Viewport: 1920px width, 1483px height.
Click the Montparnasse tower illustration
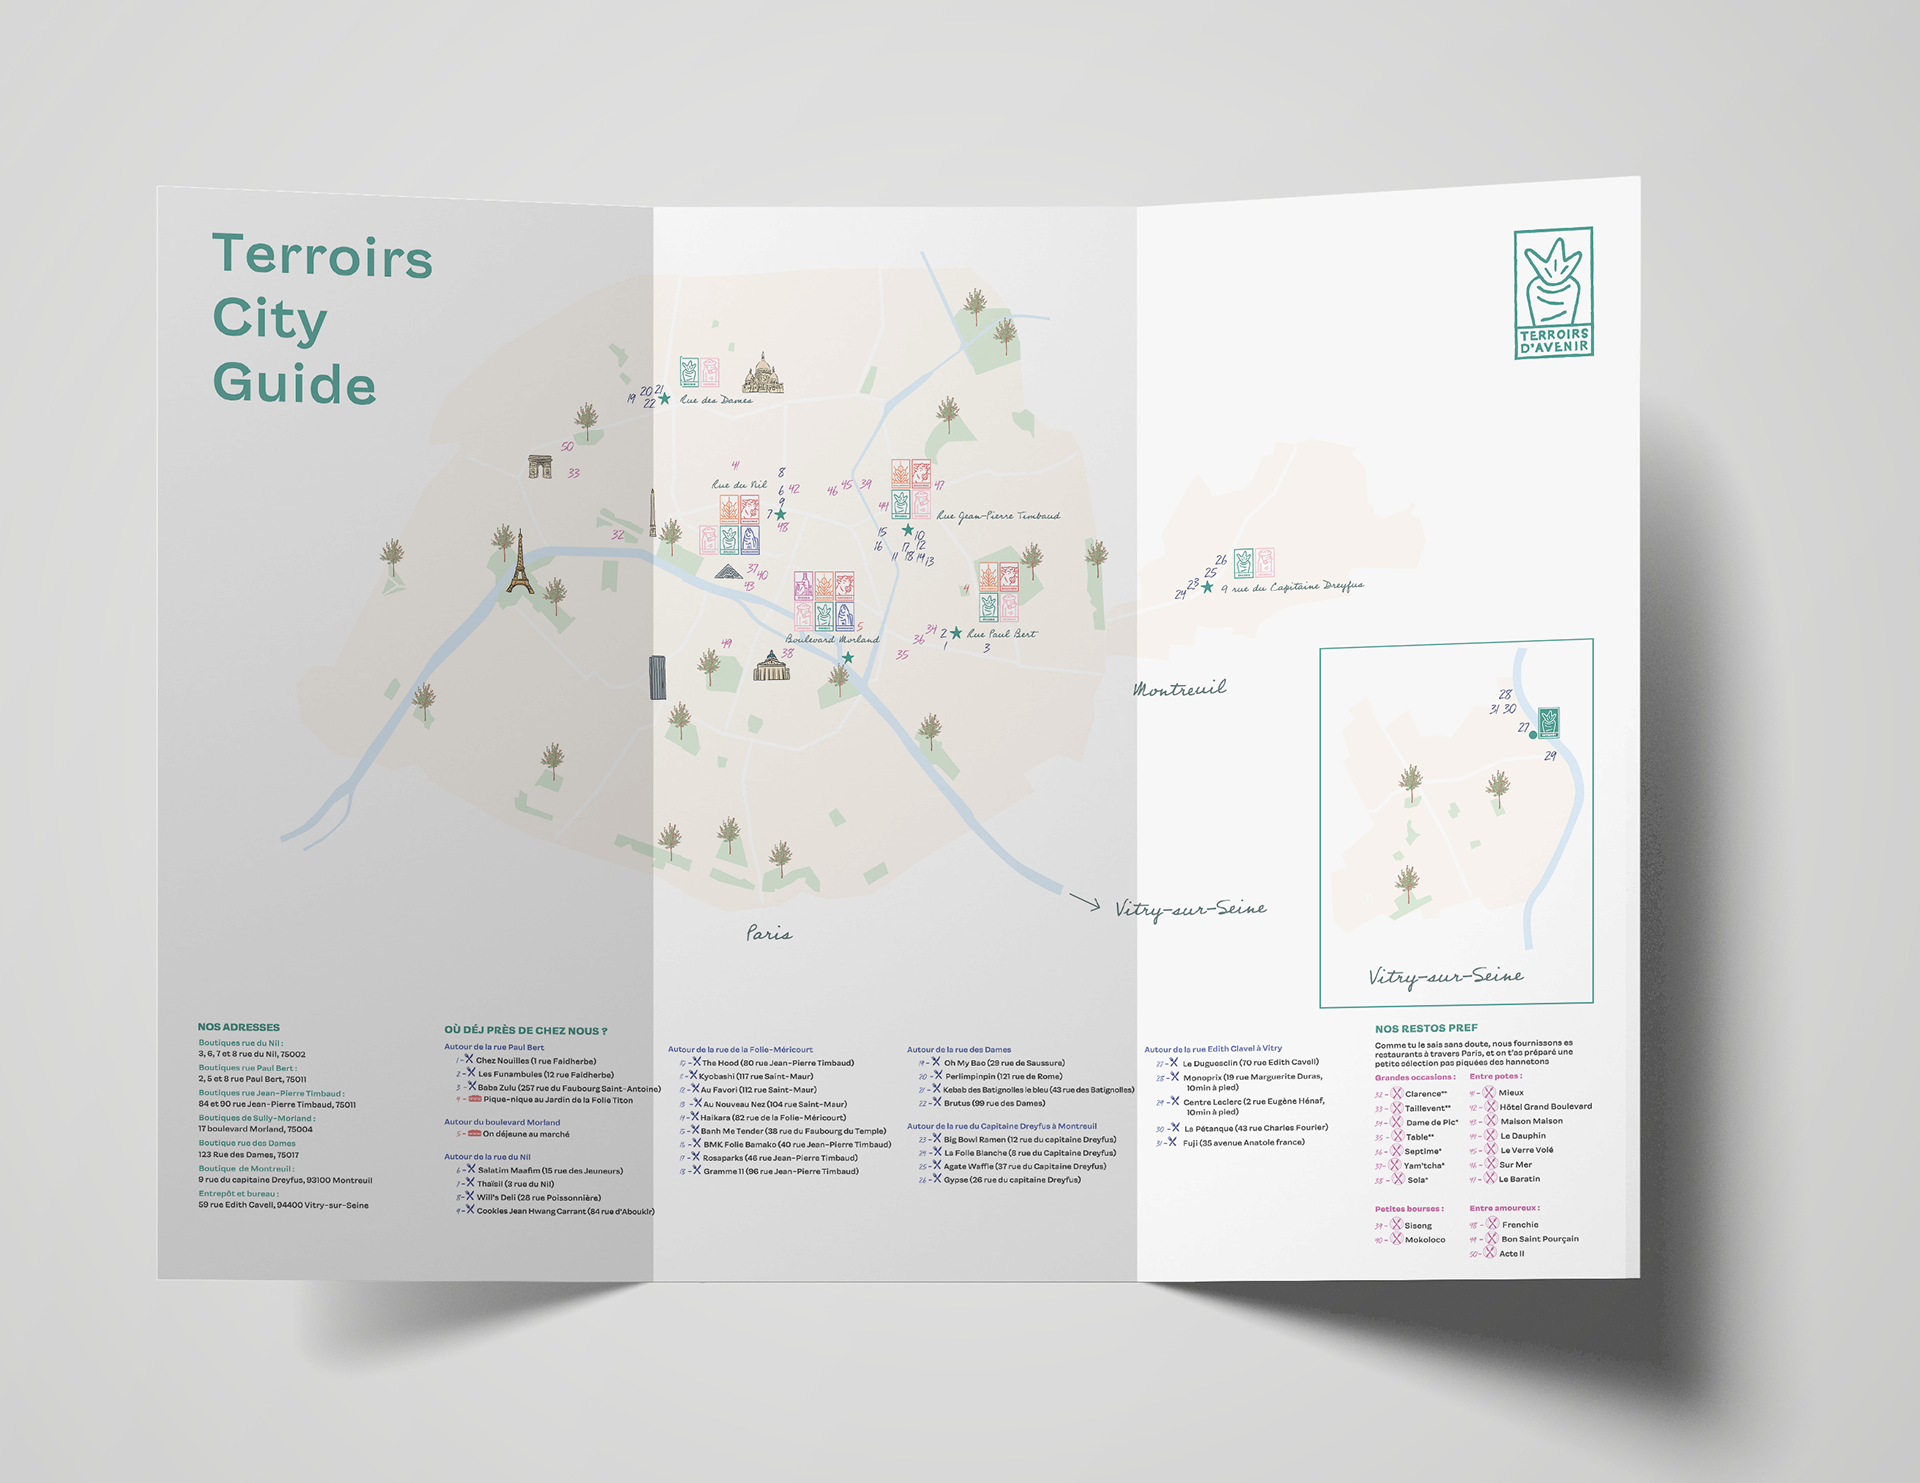pos(657,677)
